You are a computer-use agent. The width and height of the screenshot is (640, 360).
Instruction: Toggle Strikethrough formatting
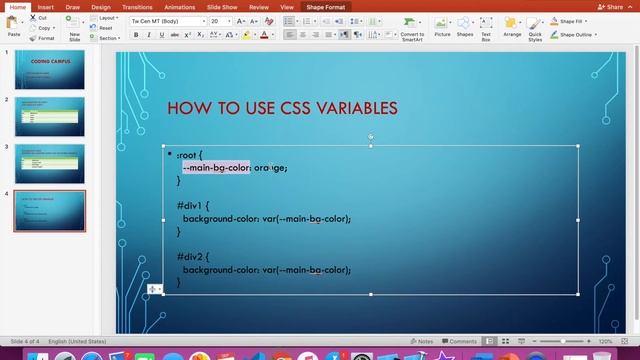(x=174, y=35)
